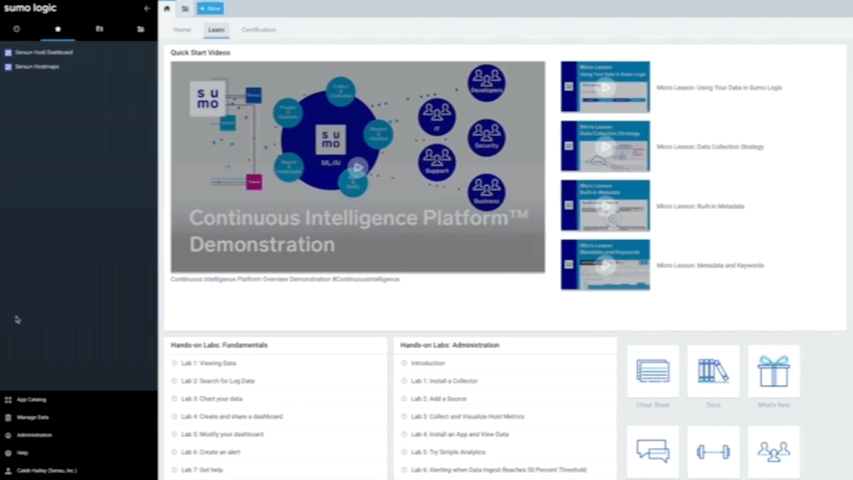Image resolution: width=853 pixels, height=480 pixels.
Task: Open Lab 6: Create an alert
Action: point(211,452)
